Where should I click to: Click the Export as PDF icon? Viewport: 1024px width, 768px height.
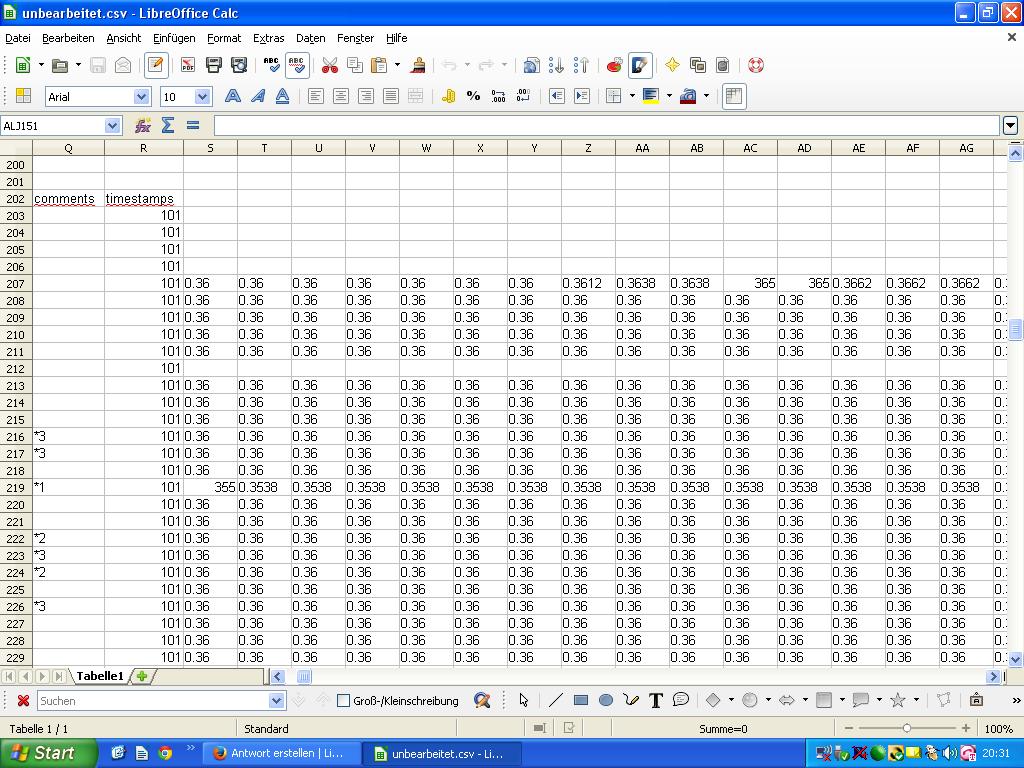coord(188,65)
